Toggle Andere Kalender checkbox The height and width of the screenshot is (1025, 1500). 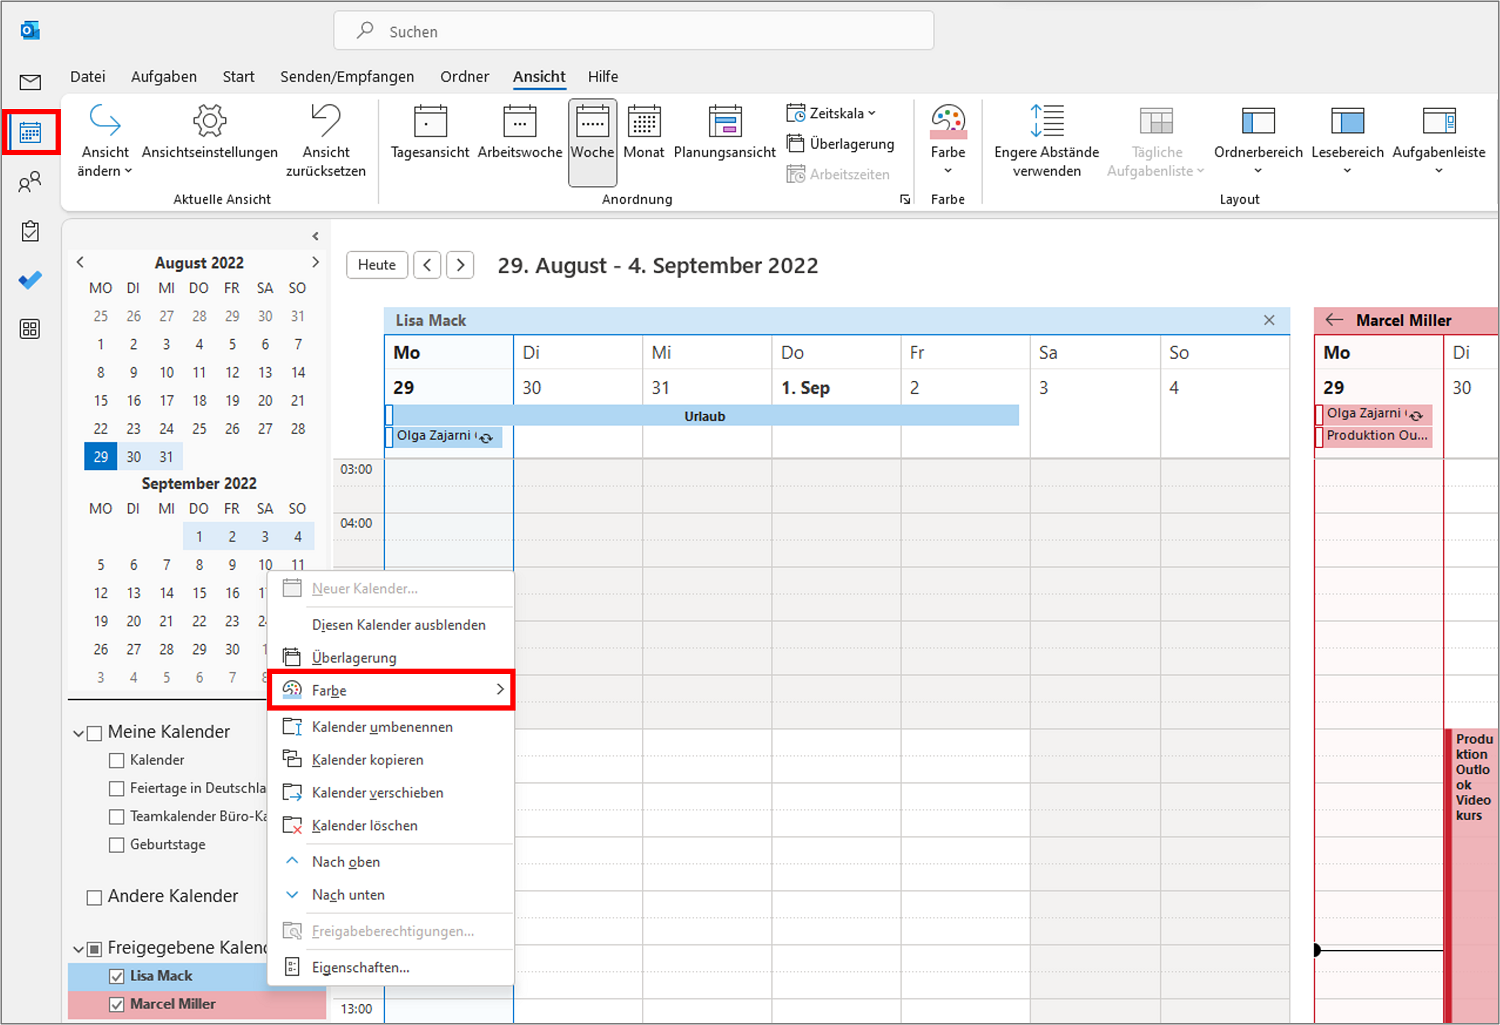[x=94, y=898]
